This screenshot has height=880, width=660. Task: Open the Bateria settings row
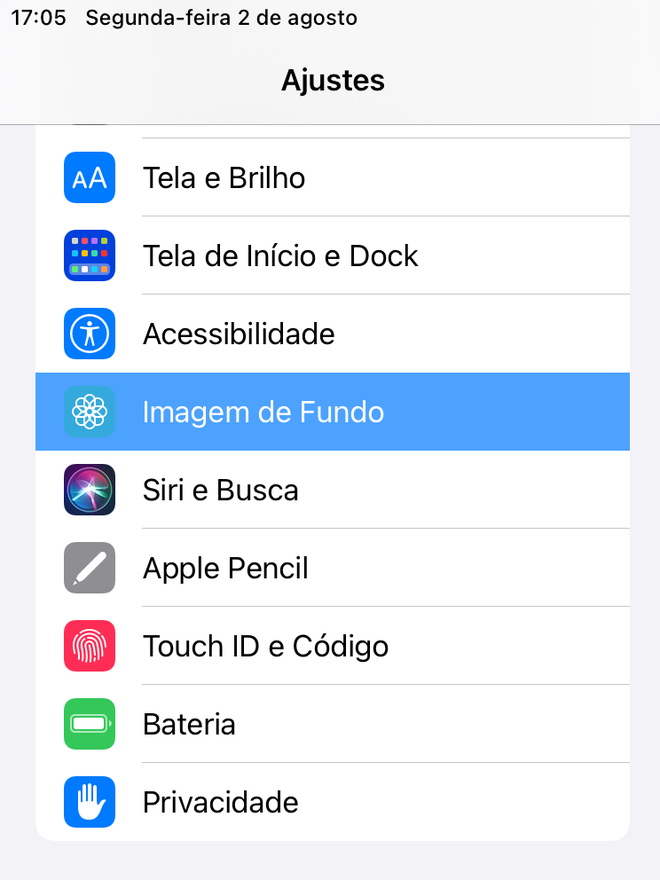(x=332, y=723)
